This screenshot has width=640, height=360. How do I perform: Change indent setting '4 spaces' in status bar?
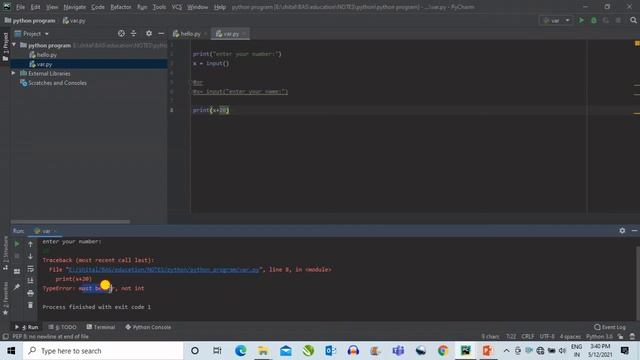click(570, 336)
